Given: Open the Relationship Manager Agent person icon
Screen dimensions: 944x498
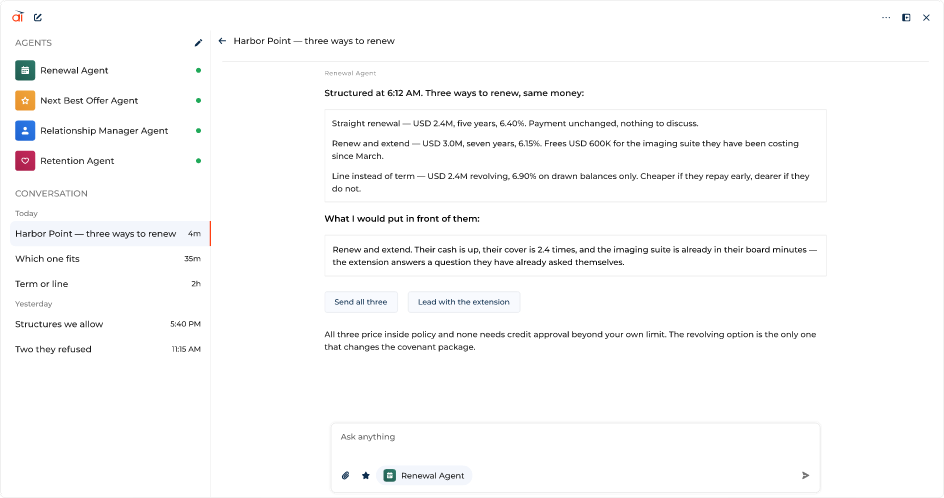Looking at the screenshot, I should pos(25,131).
